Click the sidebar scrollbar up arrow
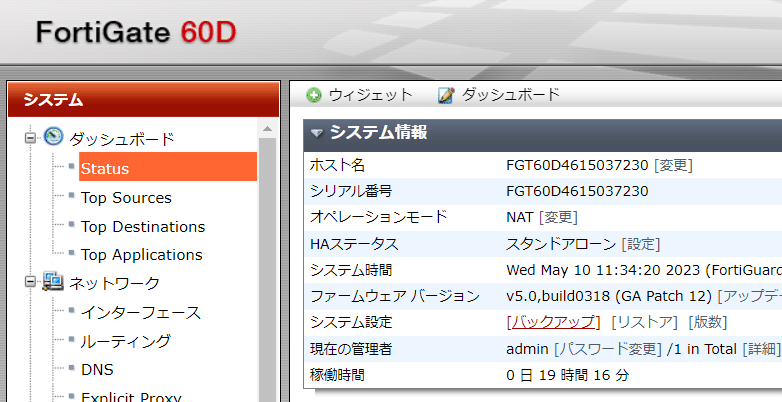The height and width of the screenshot is (402, 782). tap(267, 129)
